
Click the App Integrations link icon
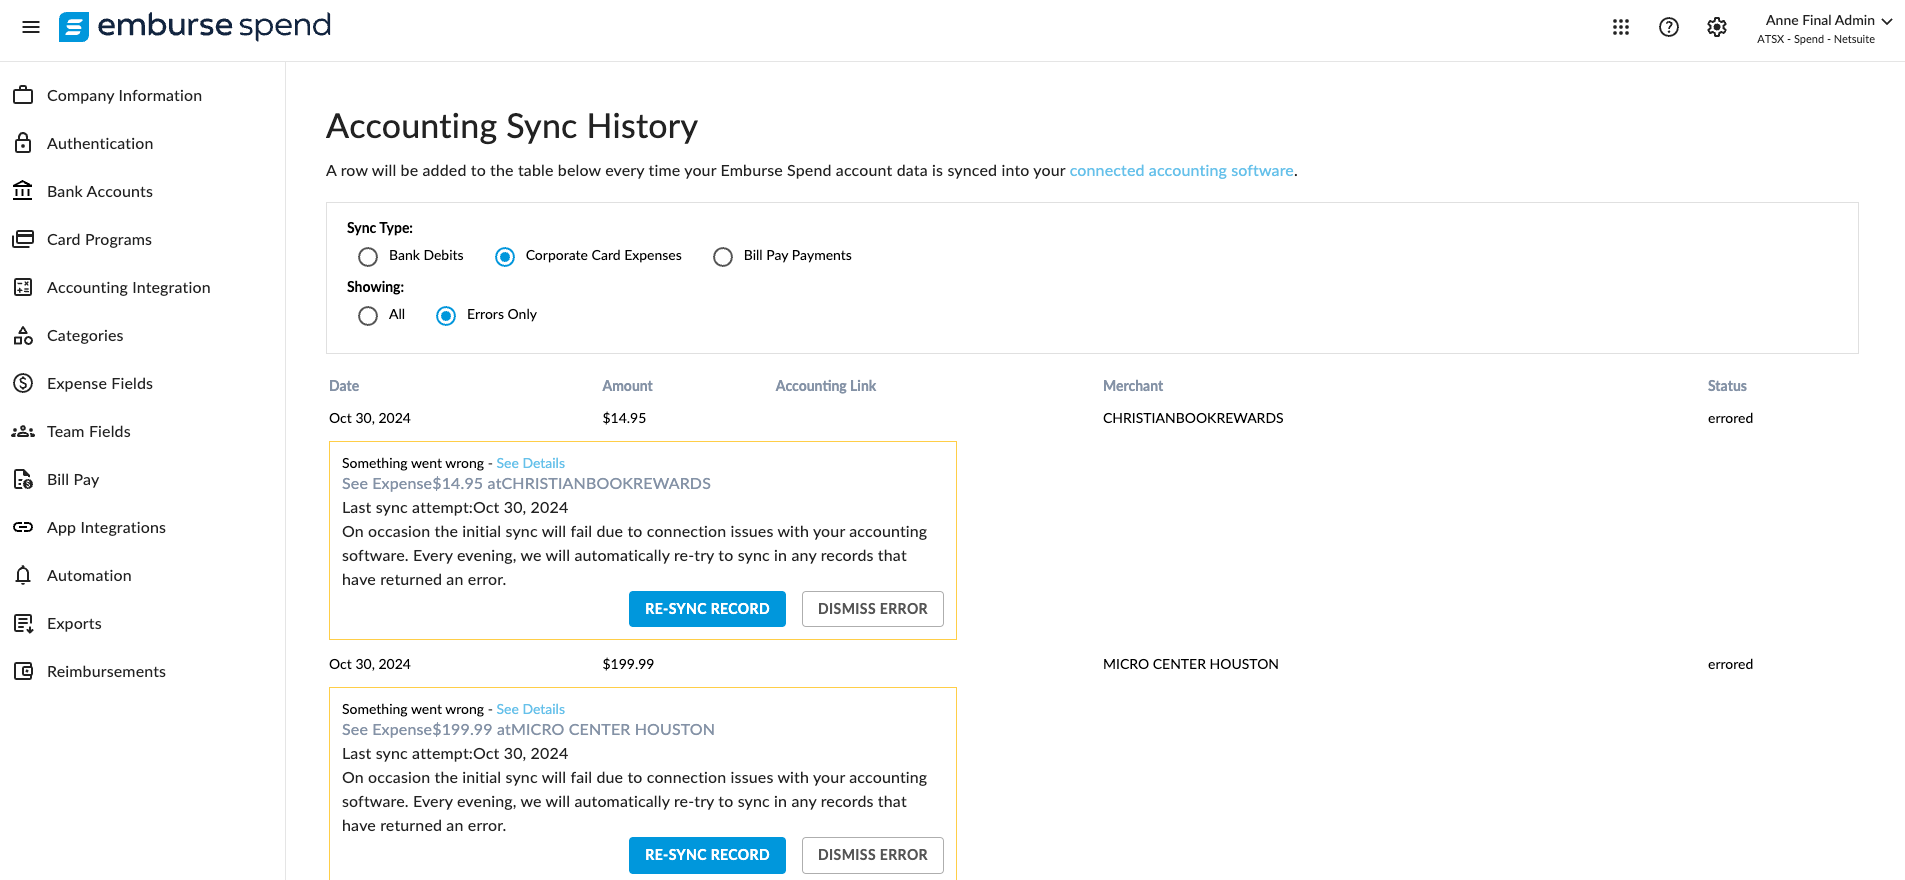pos(23,527)
